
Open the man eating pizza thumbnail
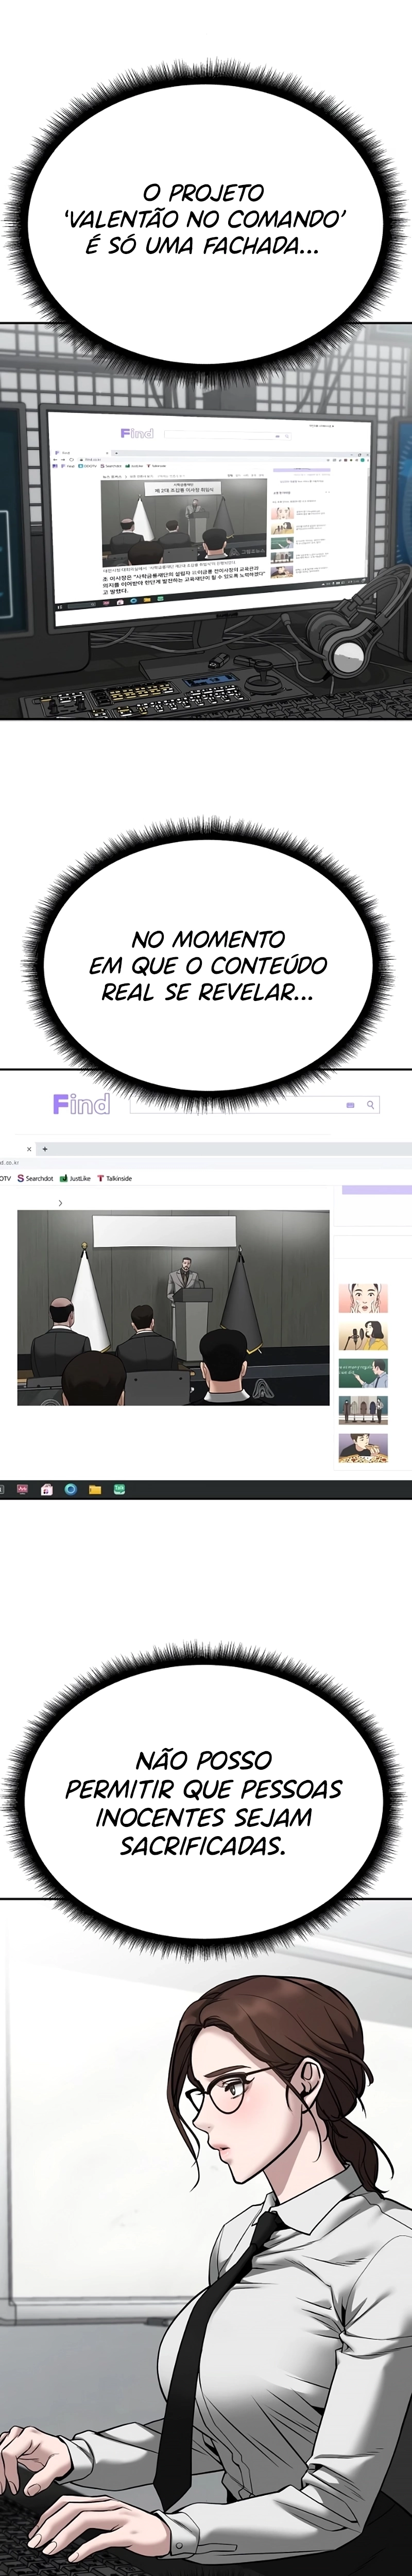pyautogui.click(x=363, y=1447)
